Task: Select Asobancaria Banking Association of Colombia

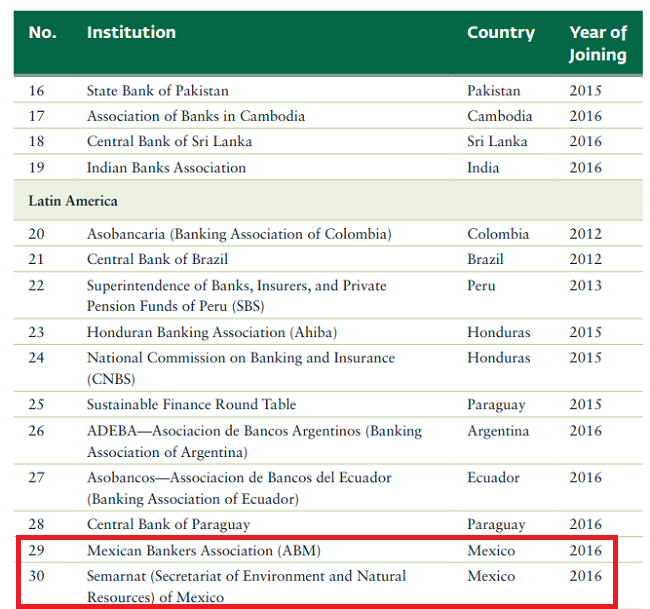Action: click(x=238, y=234)
